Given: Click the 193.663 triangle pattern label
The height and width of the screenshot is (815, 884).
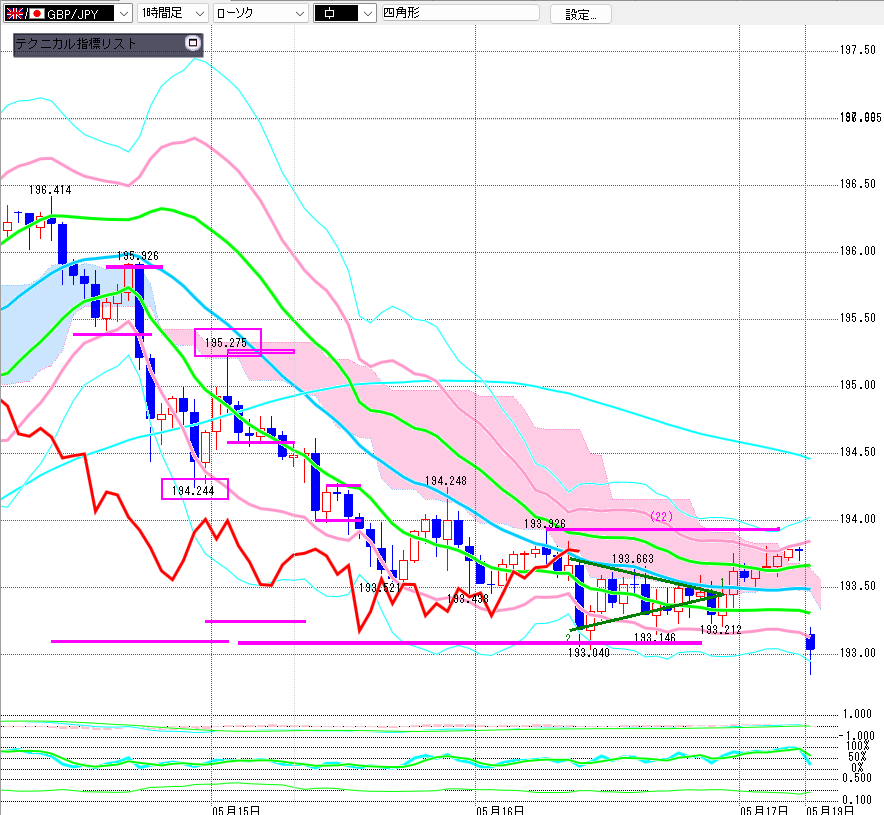Looking at the screenshot, I should (633, 559).
